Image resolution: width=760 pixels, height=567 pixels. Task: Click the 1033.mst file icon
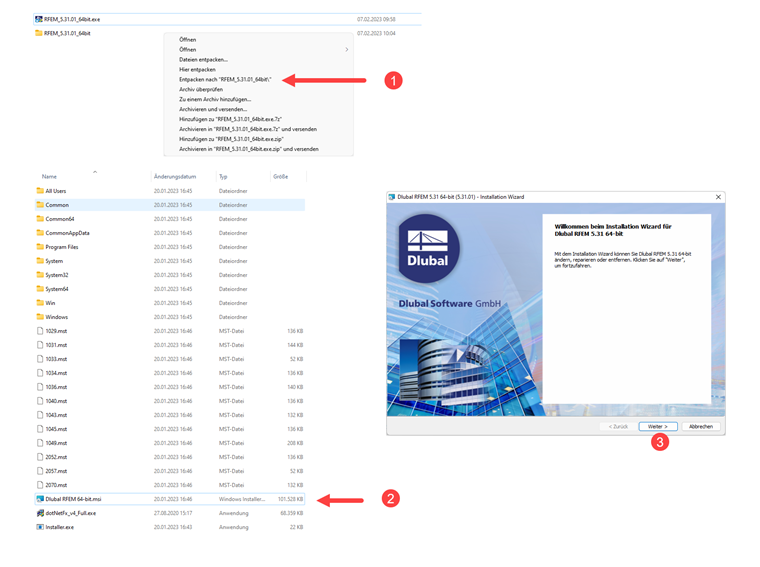[x=40, y=359]
